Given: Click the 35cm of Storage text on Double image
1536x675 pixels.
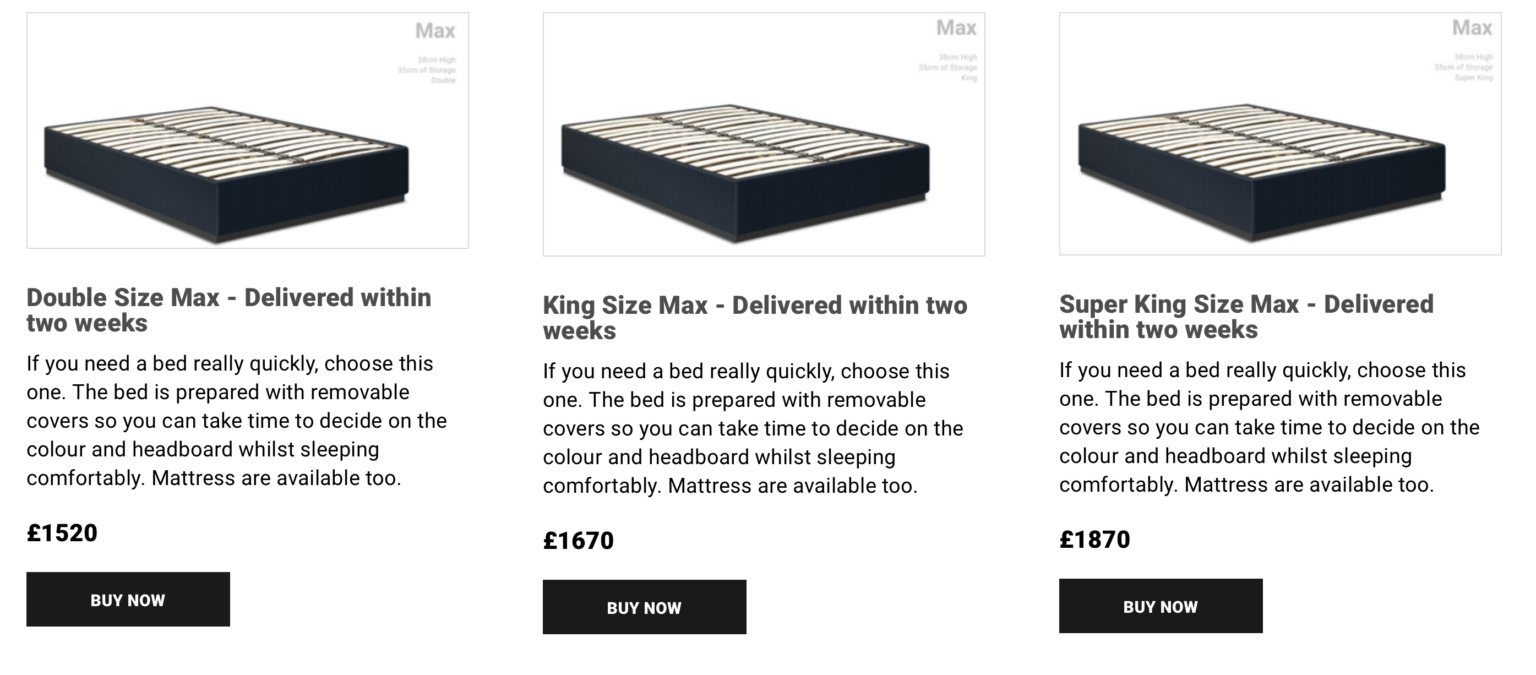Looking at the screenshot, I should click(429, 71).
